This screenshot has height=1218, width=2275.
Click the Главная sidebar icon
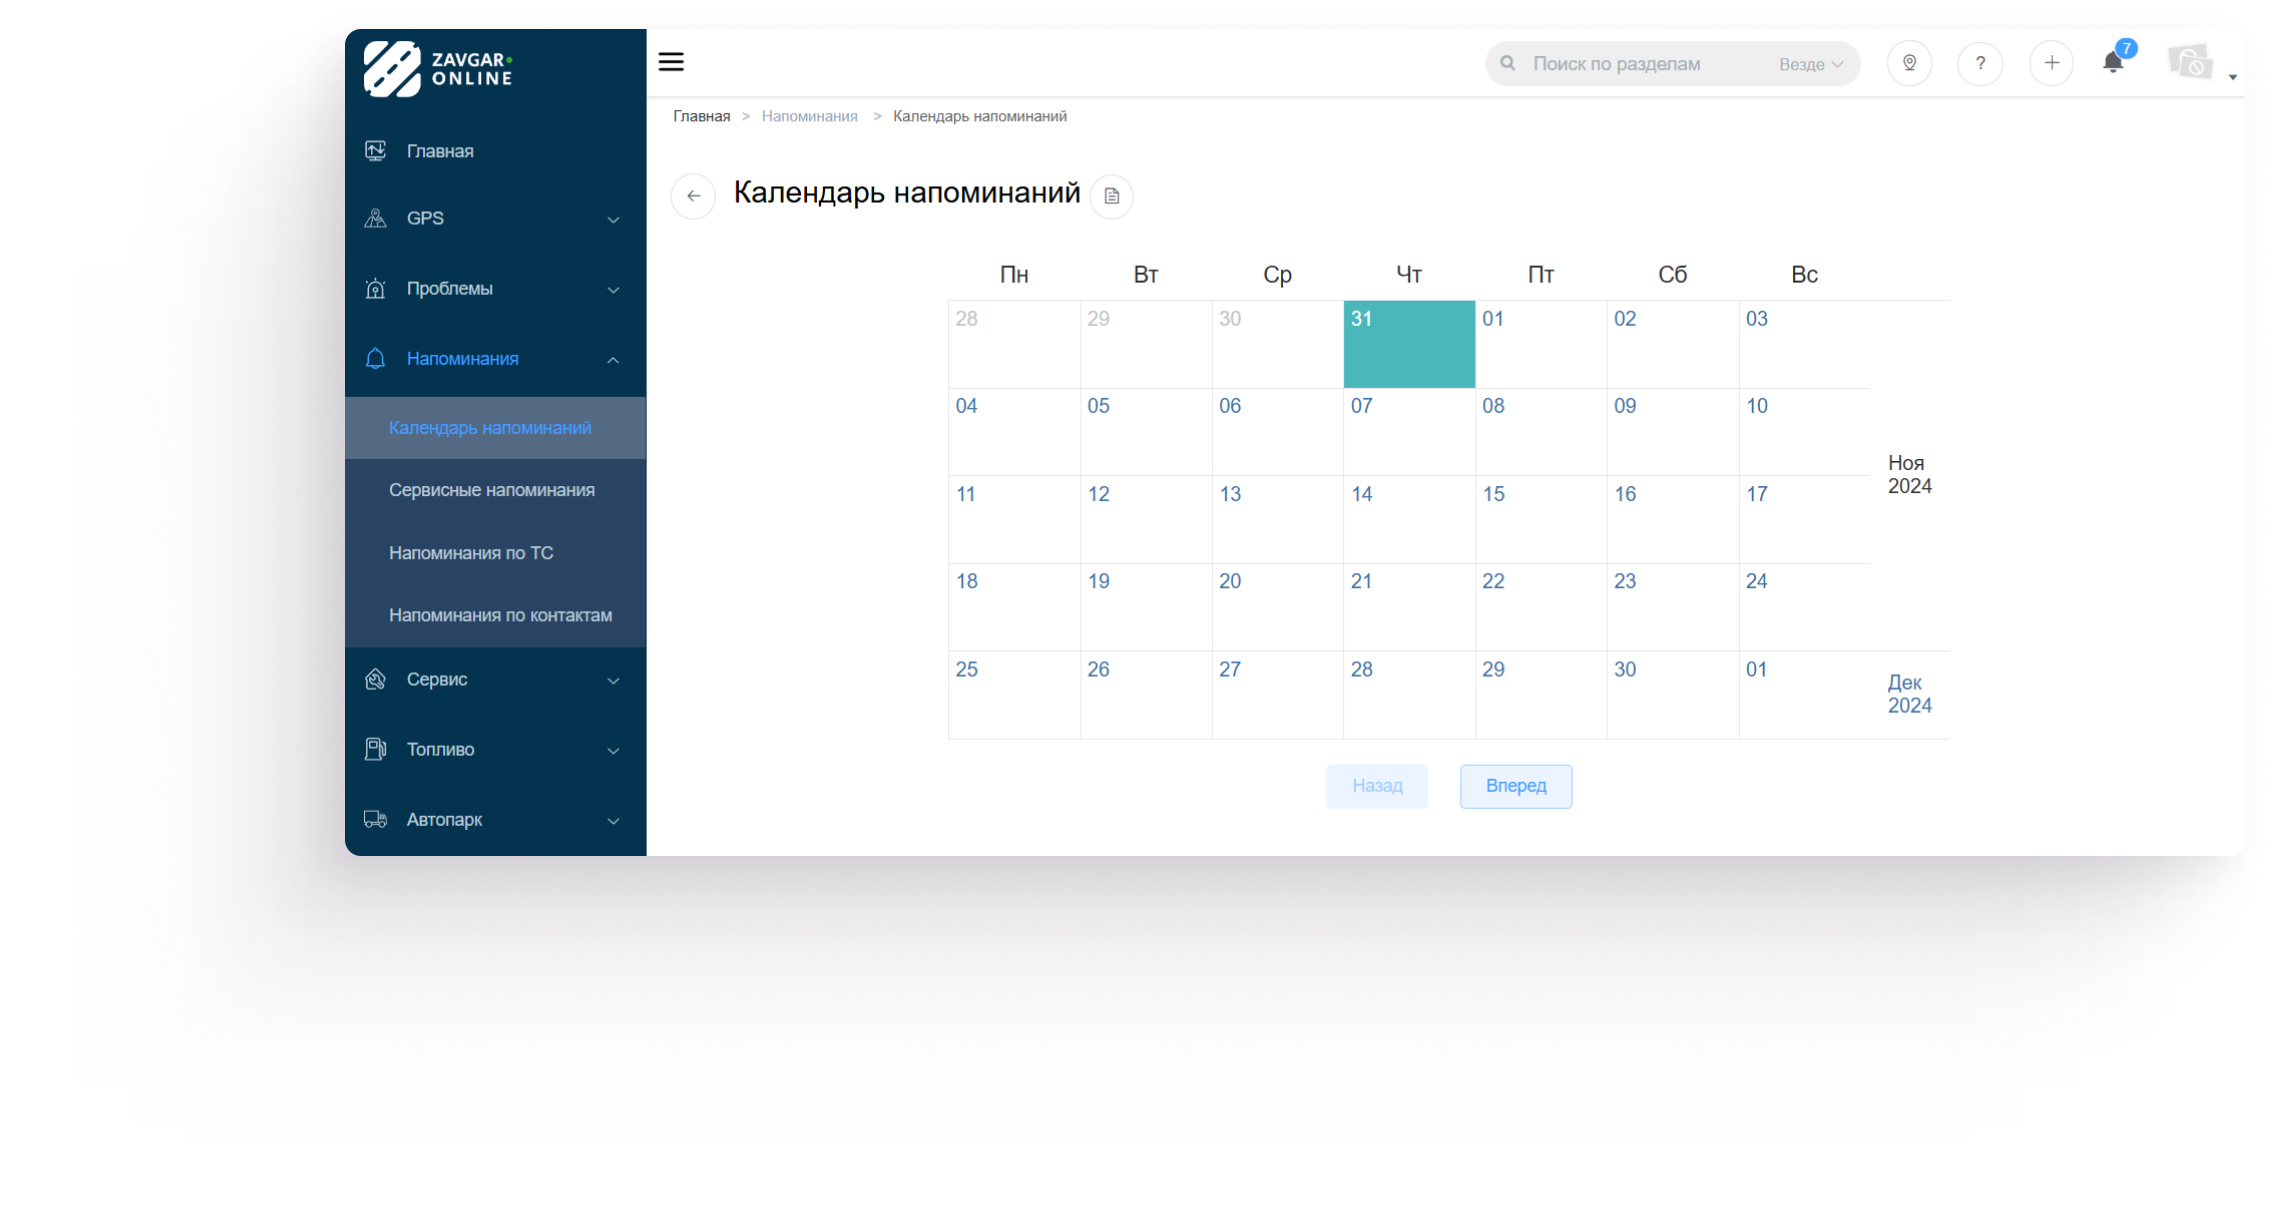(375, 151)
